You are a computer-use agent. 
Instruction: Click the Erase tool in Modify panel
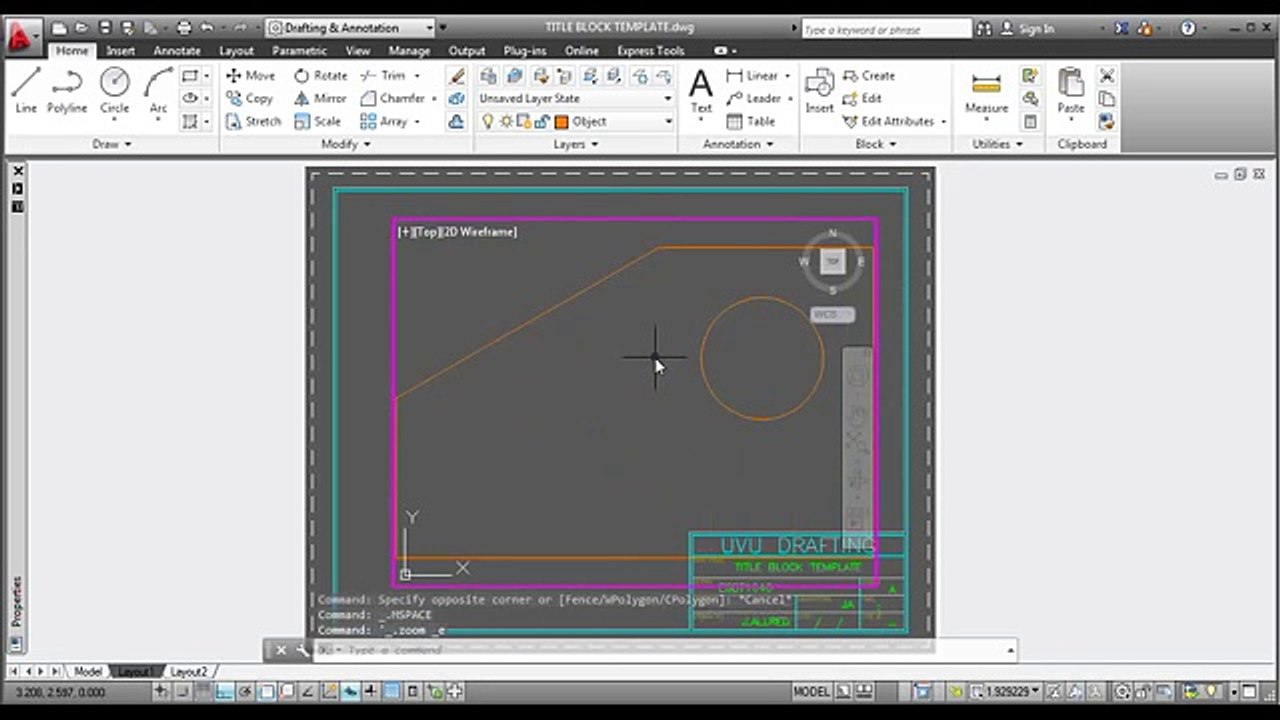coord(457,75)
